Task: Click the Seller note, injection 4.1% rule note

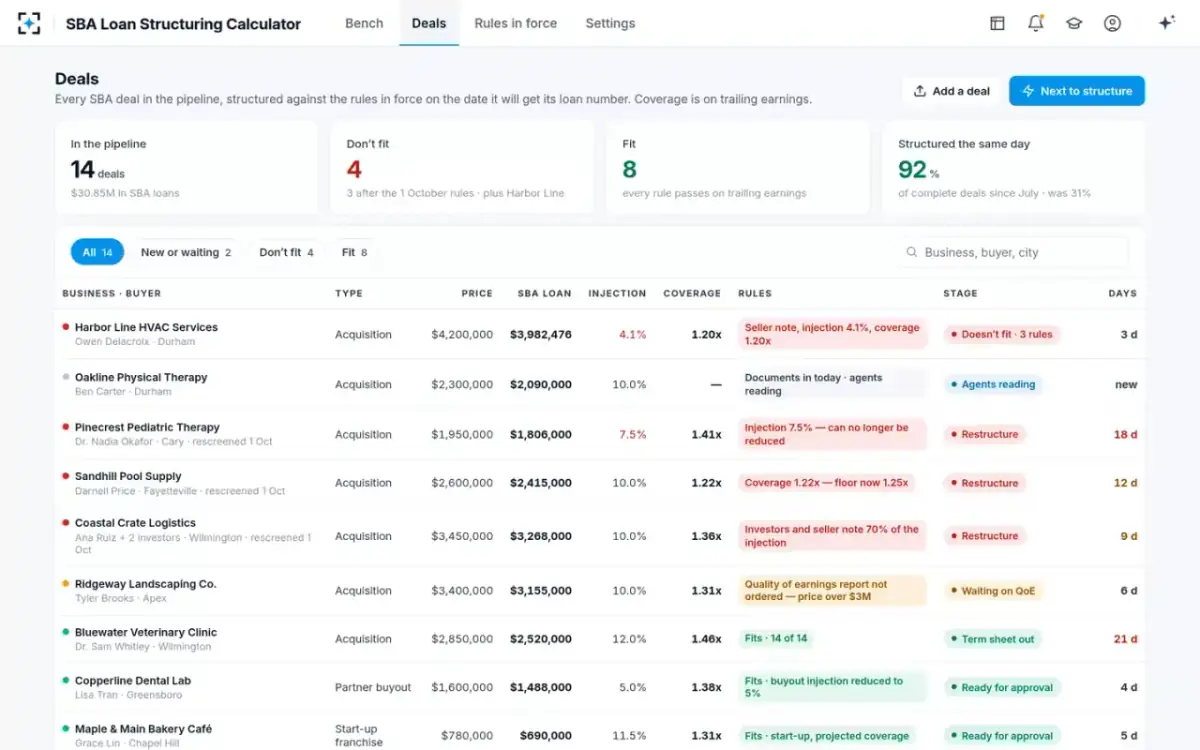Action: [833, 334]
